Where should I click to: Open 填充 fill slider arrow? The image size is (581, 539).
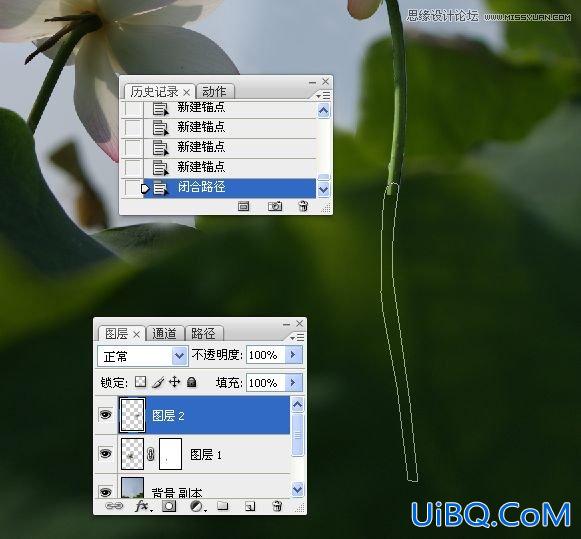click(x=293, y=382)
